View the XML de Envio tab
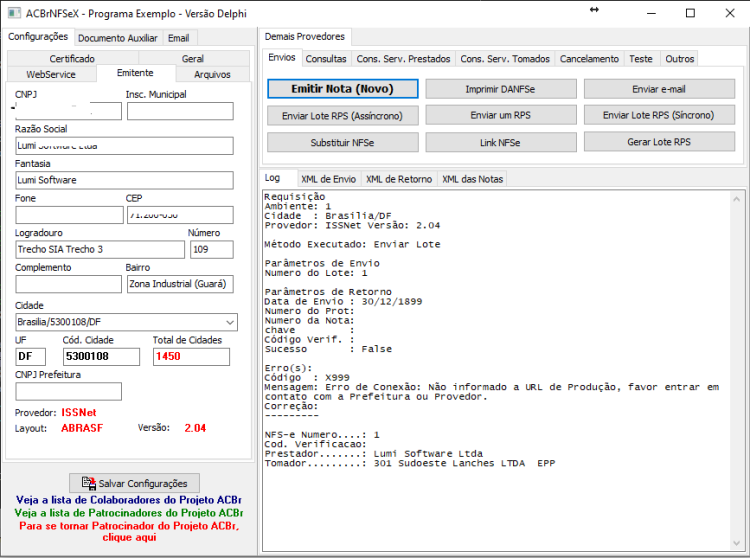 [x=329, y=179]
